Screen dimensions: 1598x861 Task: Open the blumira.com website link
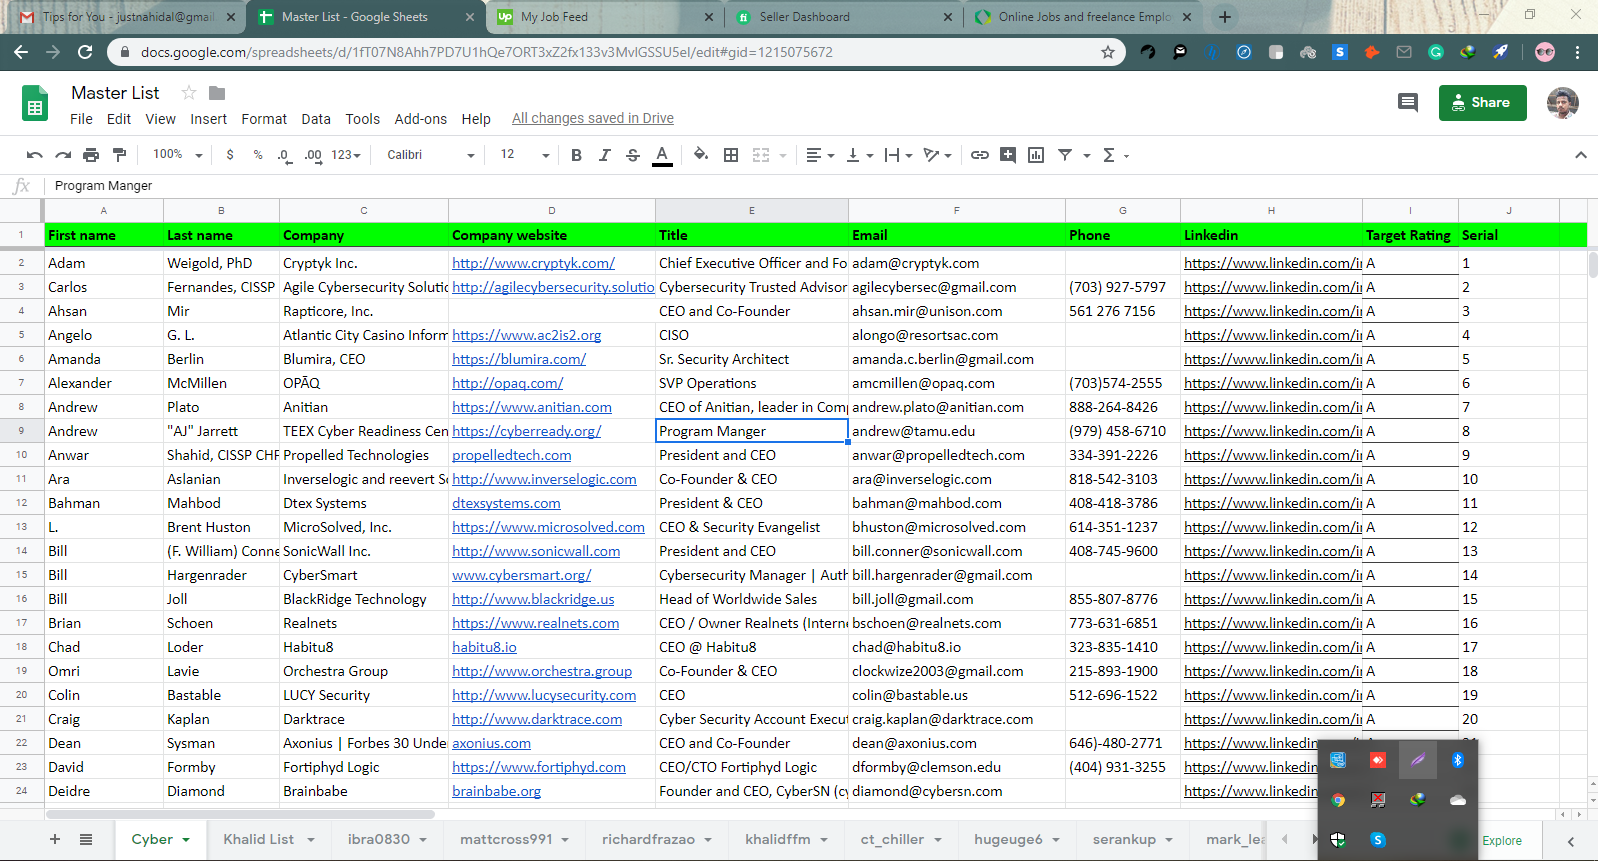pyautogui.click(x=518, y=359)
